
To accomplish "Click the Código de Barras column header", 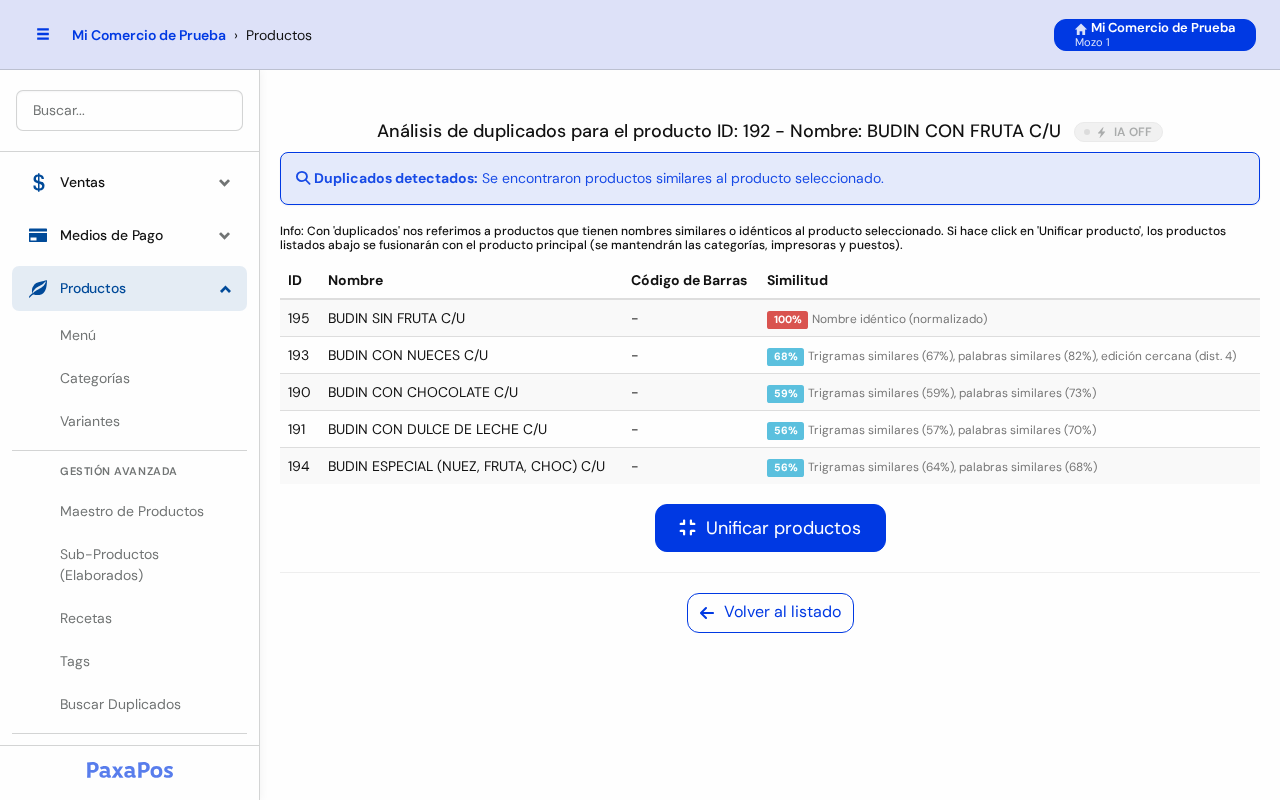I will [689, 280].
